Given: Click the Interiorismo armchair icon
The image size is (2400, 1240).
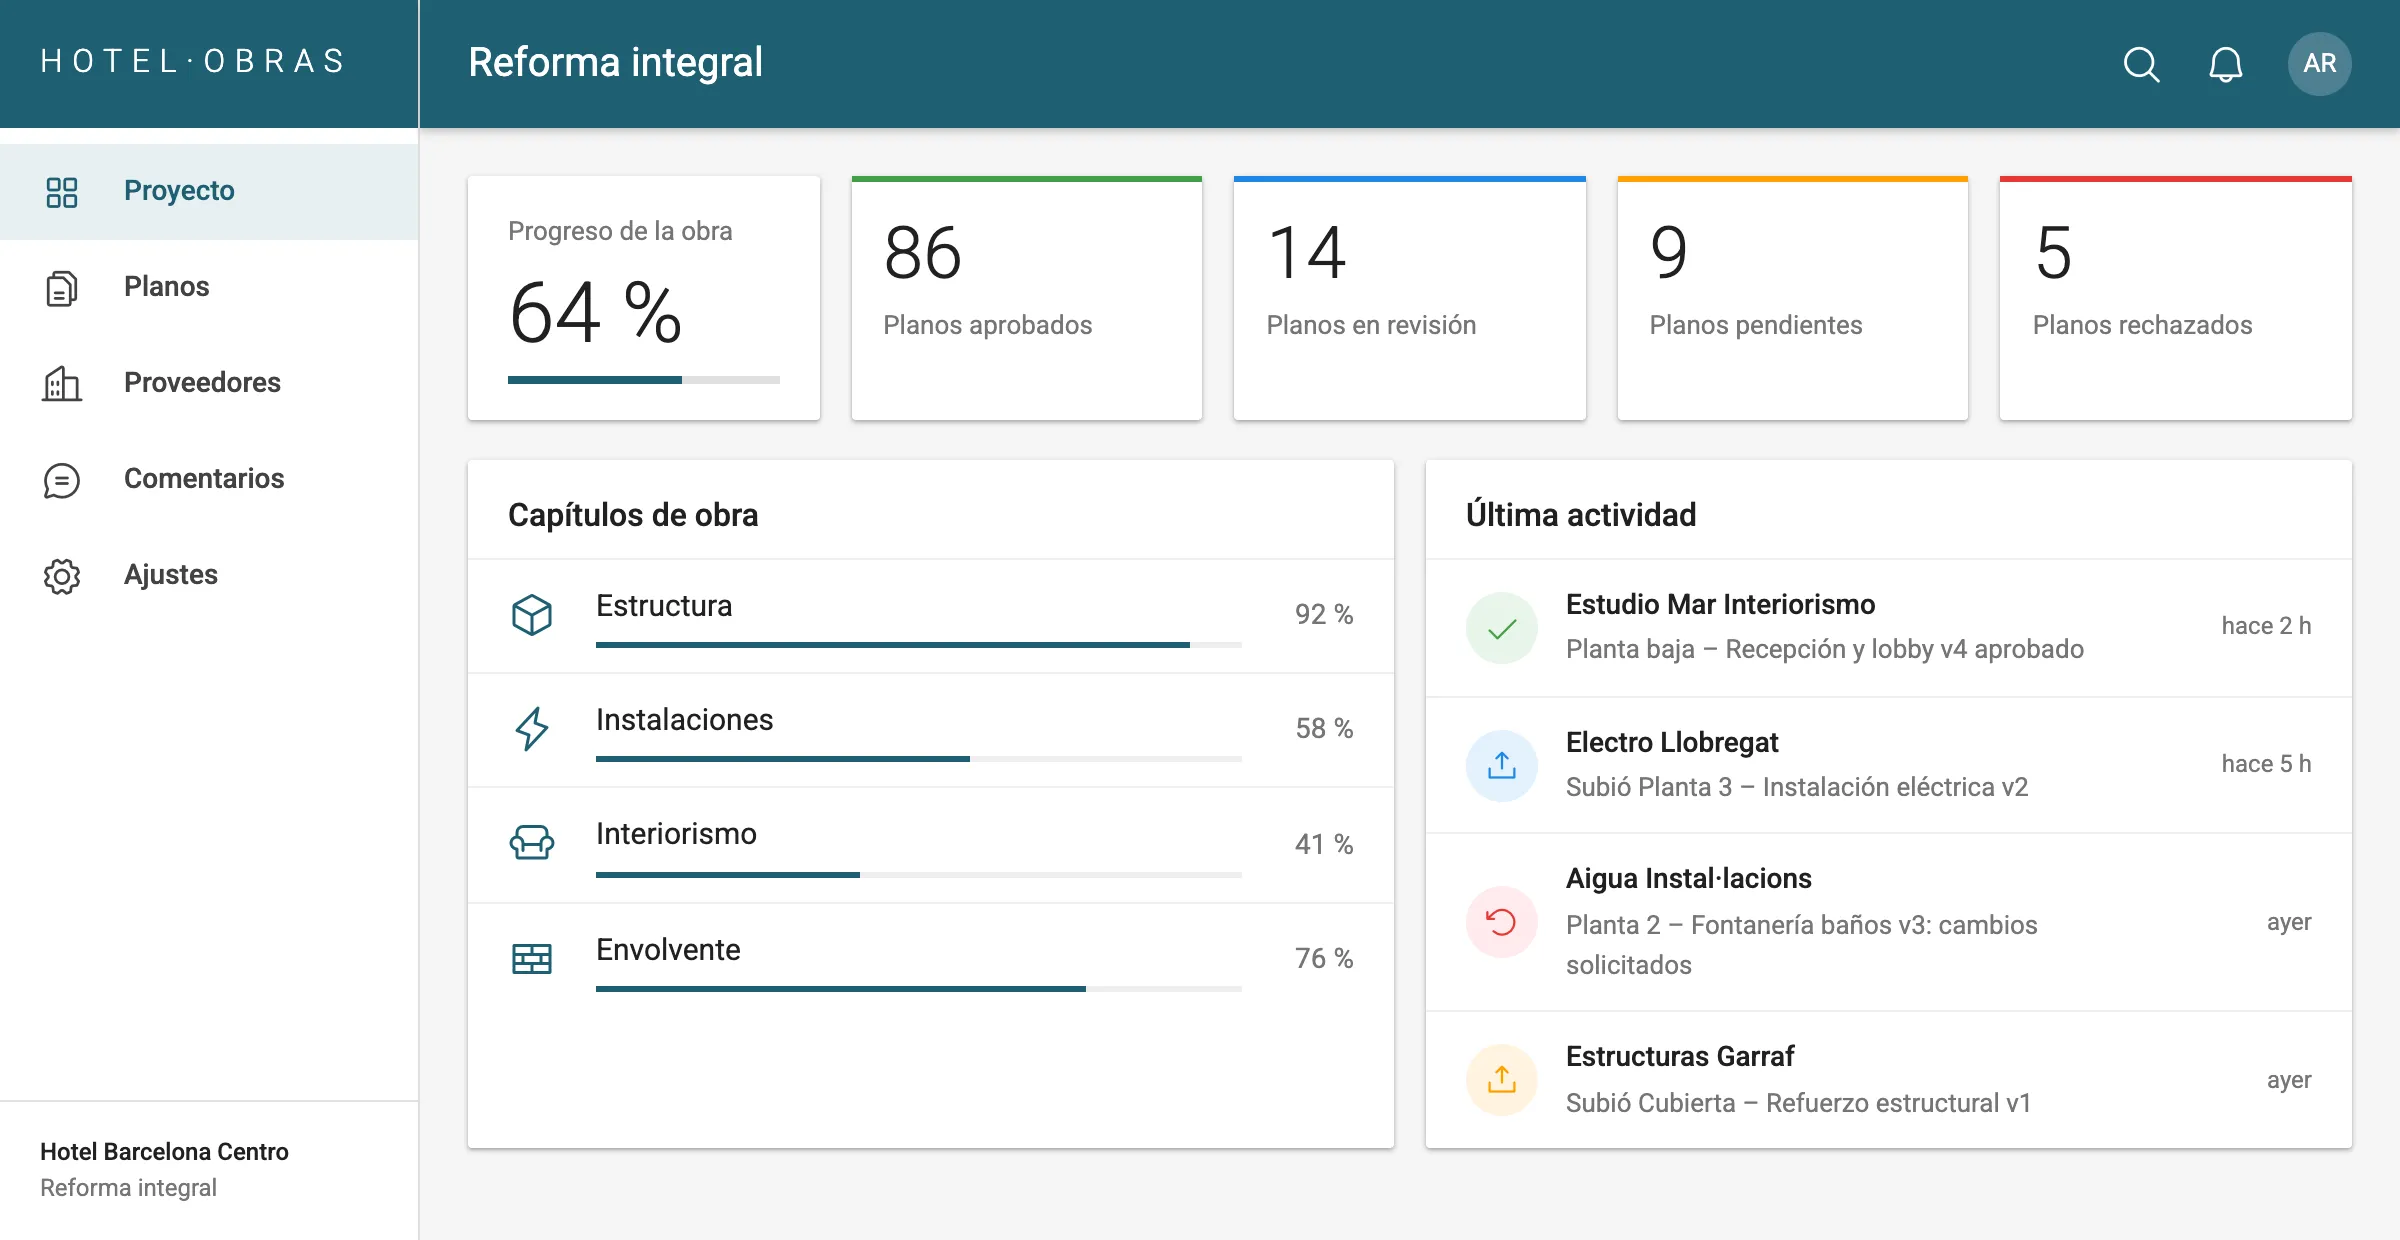Looking at the screenshot, I should [532, 843].
